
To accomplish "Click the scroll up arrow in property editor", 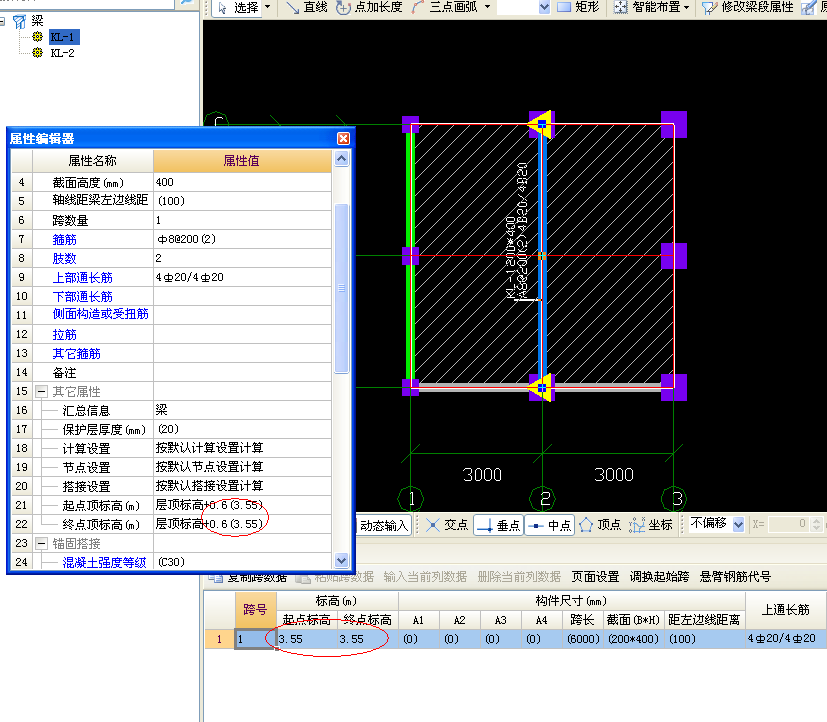I will (342, 158).
